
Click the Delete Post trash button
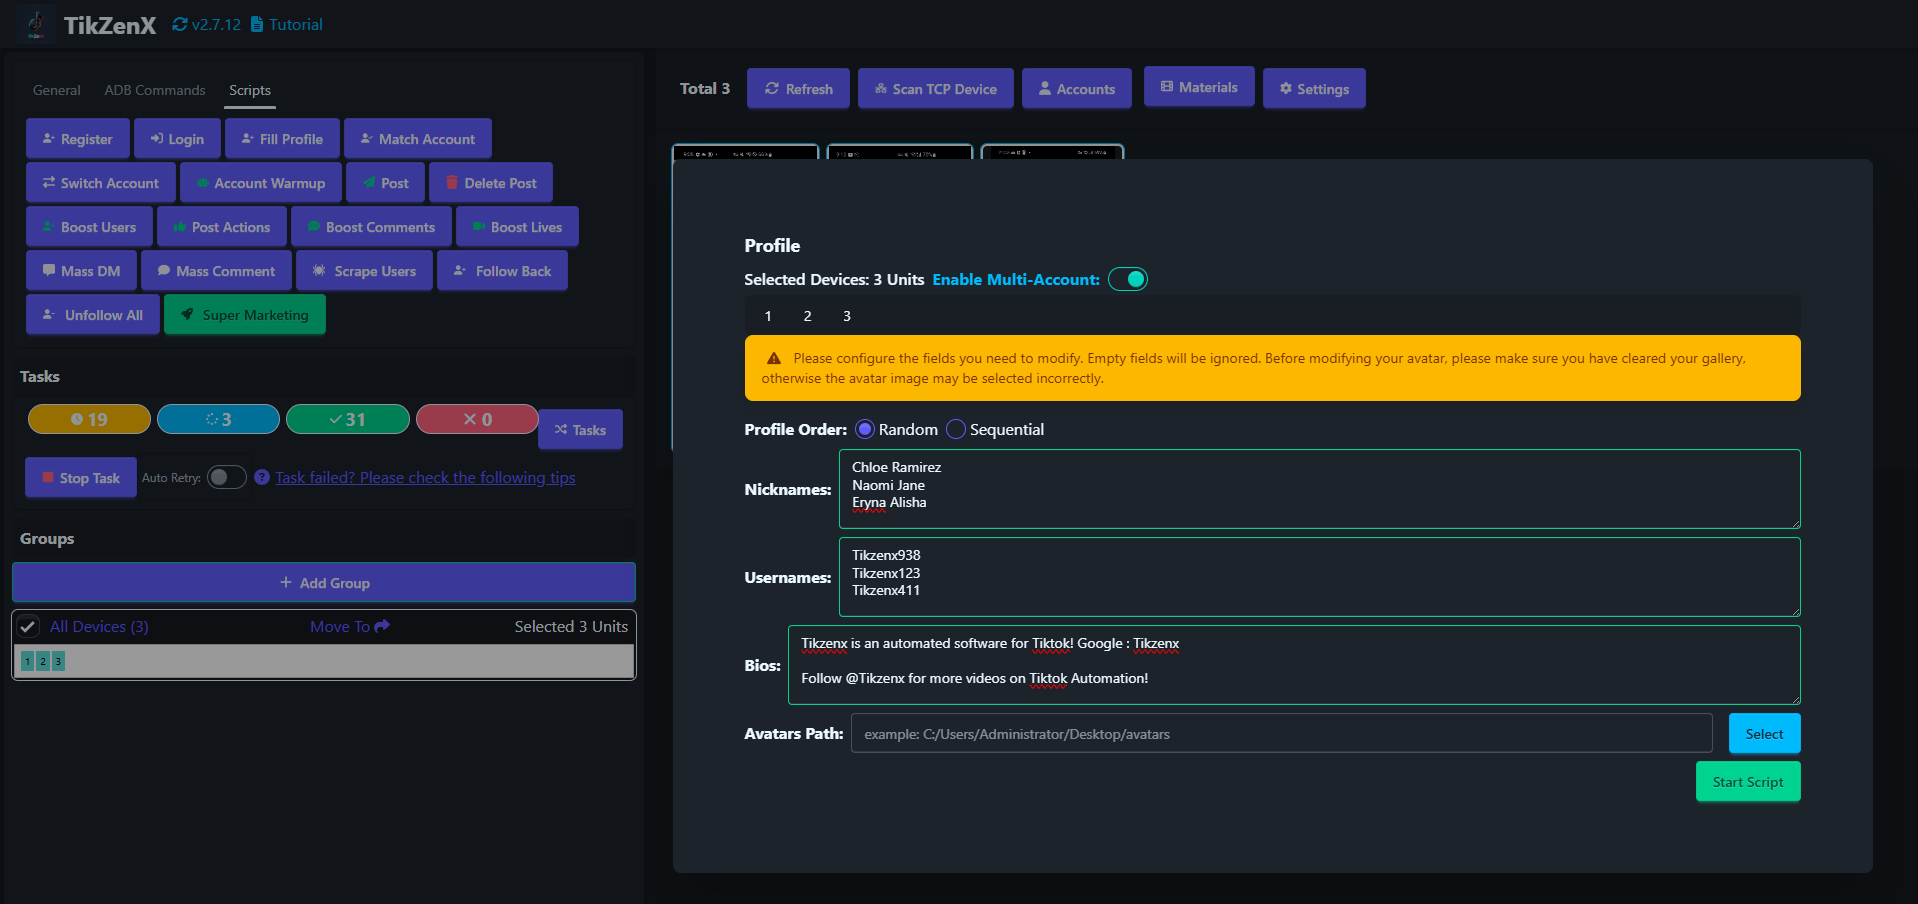coord(491,183)
